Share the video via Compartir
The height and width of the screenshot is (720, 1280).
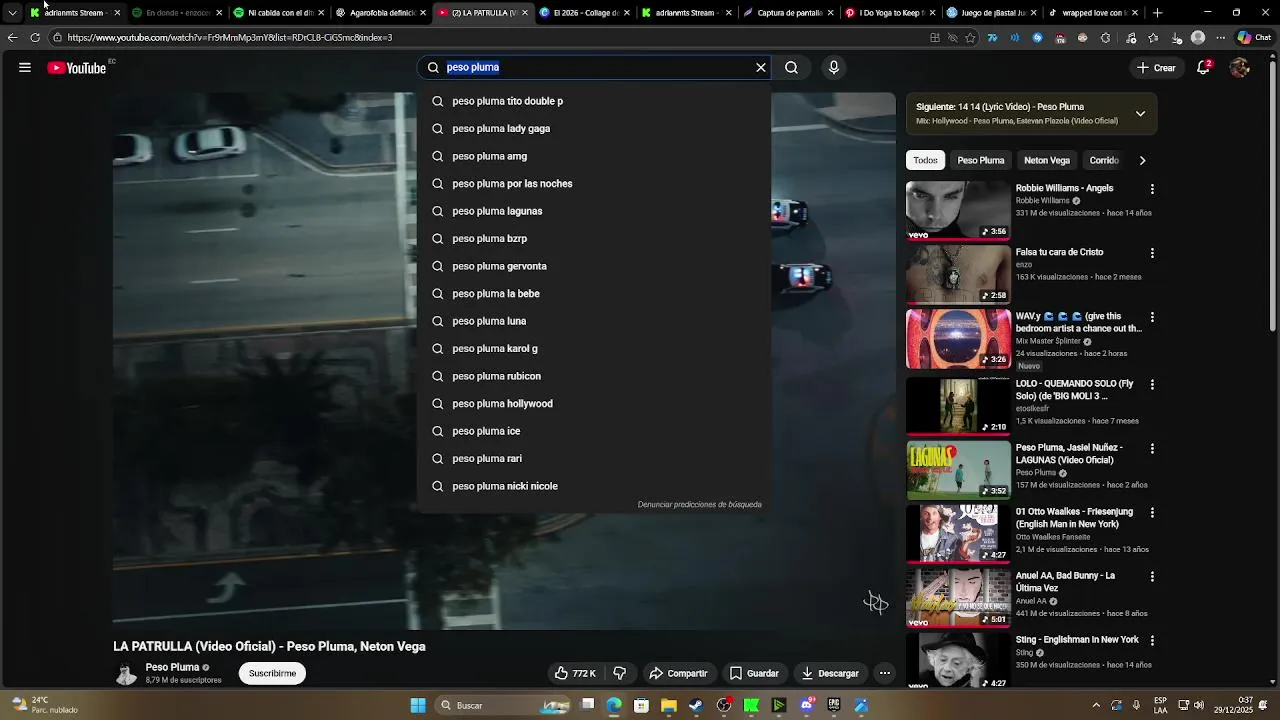678,673
